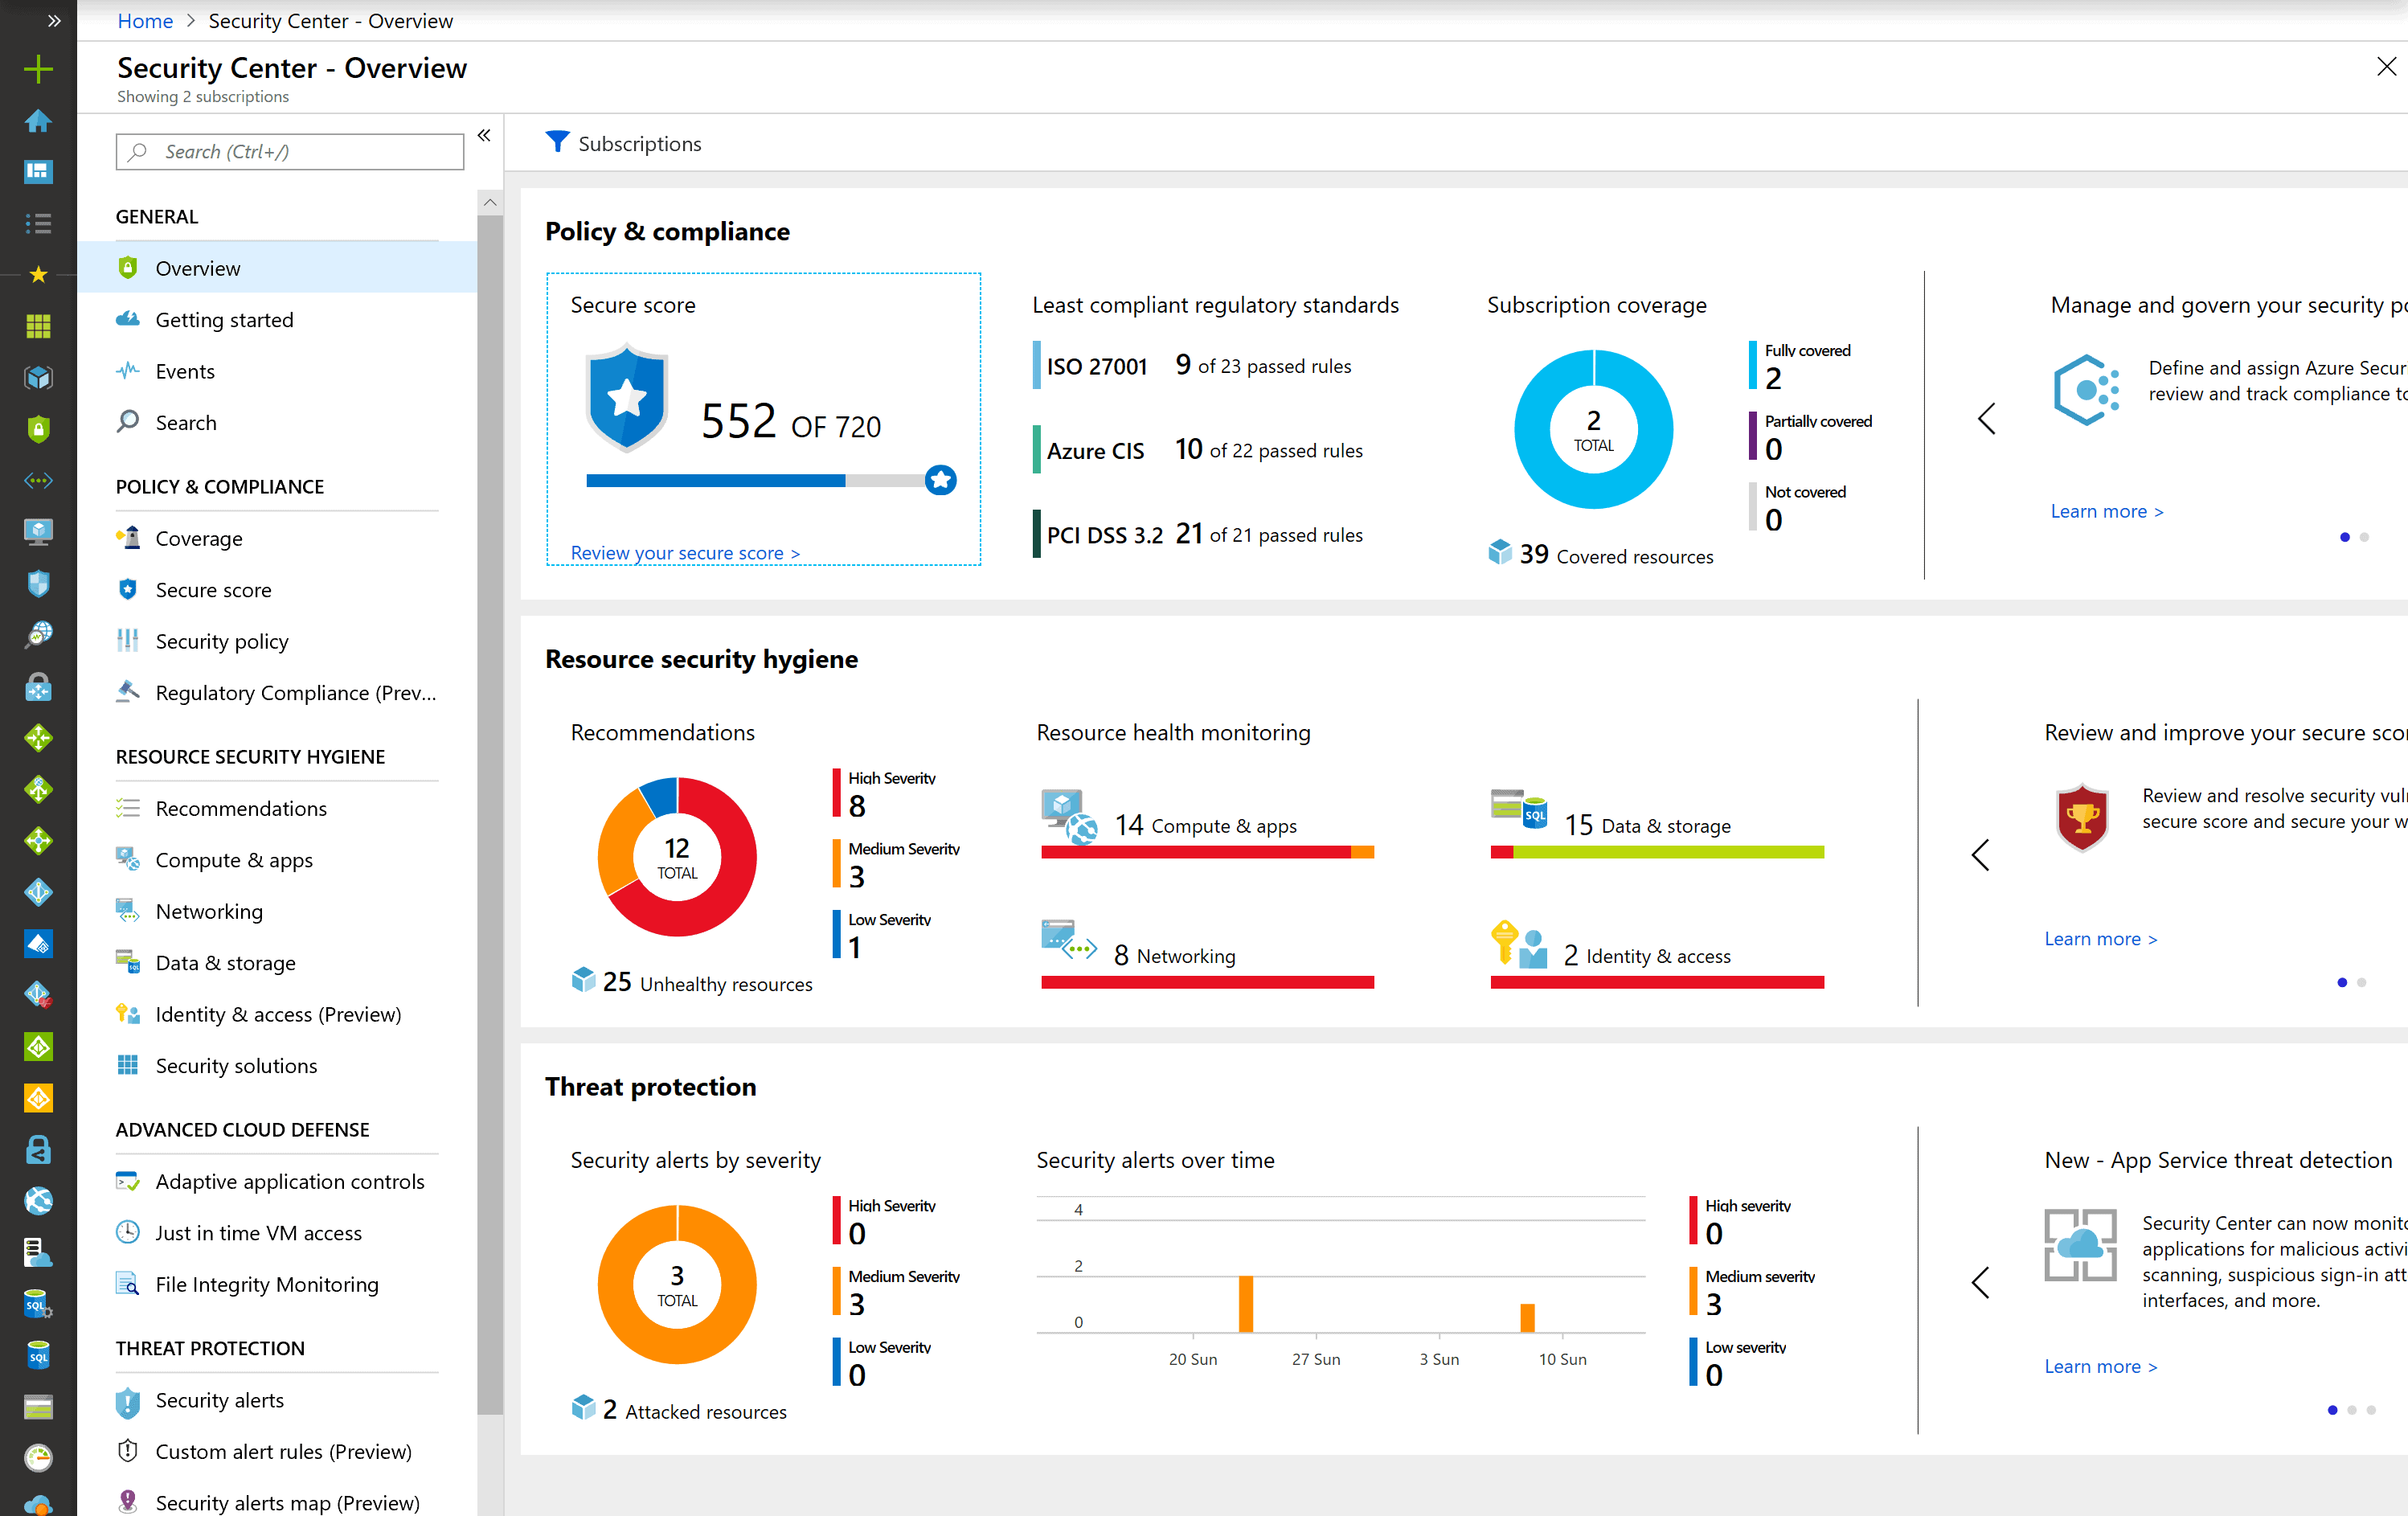Viewport: 2408px width, 1516px height.
Task: Click the sidebar search input field
Action: [290, 151]
